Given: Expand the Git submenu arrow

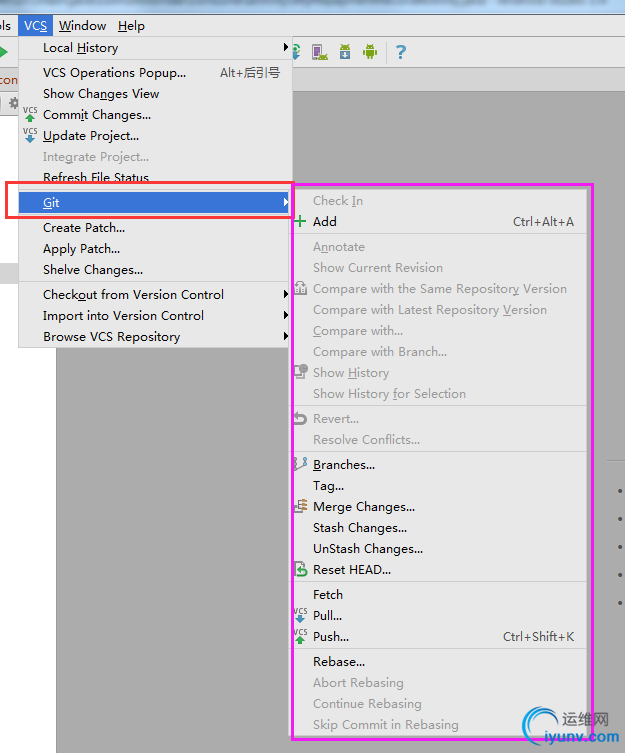Looking at the screenshot, I should [285, 202].
